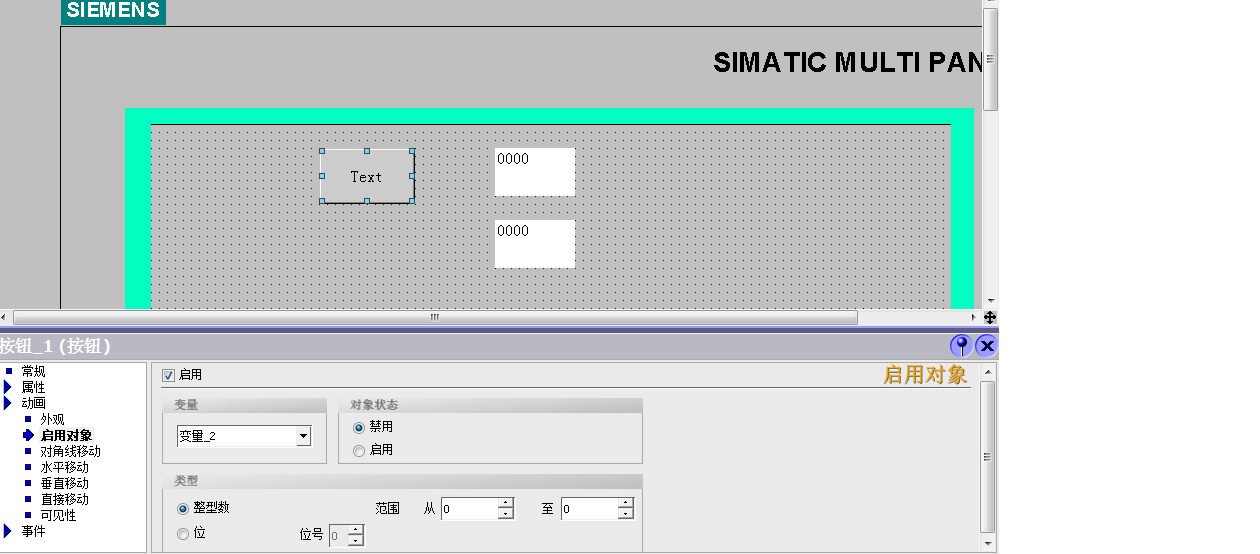
Task: Click the properties panel scroll-down arrow
Action: pyautogui.click(x=989, y=543)
